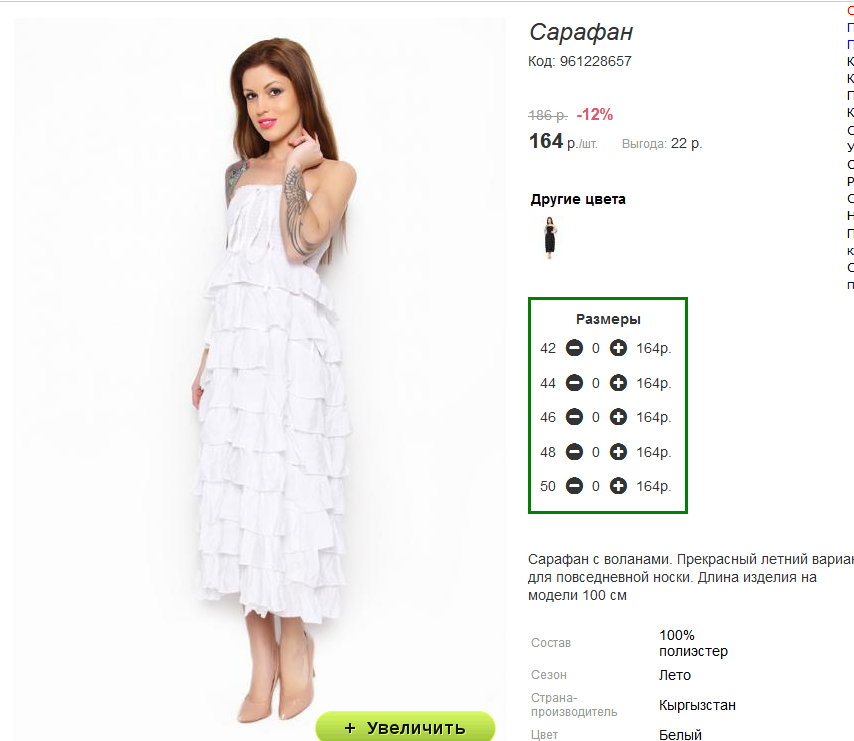Increase quantity for size 48
Viewport: 854px width, 741px height.
click(618, 452)
